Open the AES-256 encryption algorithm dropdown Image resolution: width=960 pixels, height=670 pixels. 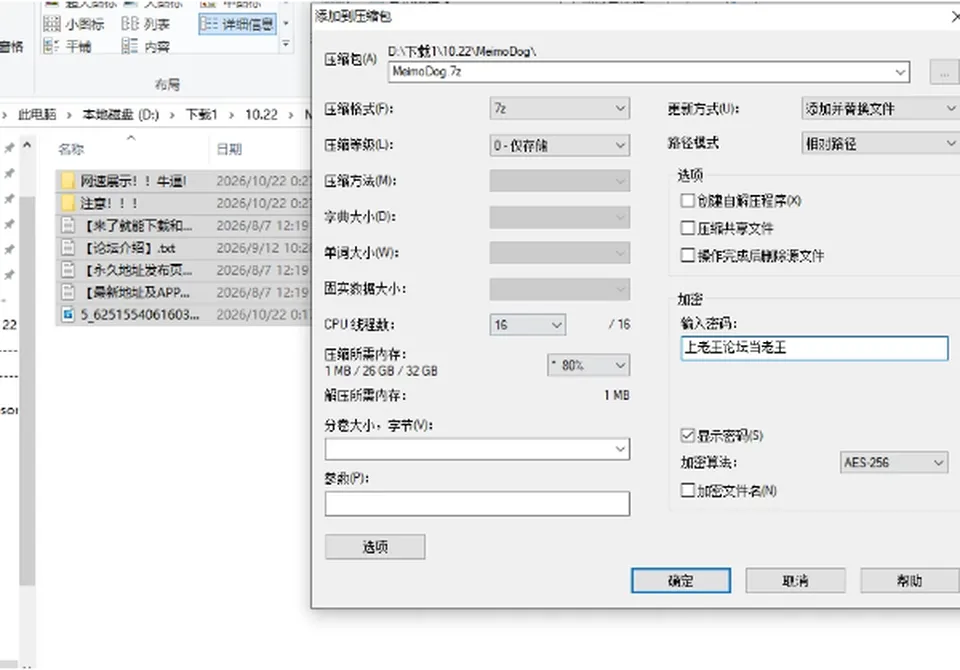pos(894,462)
